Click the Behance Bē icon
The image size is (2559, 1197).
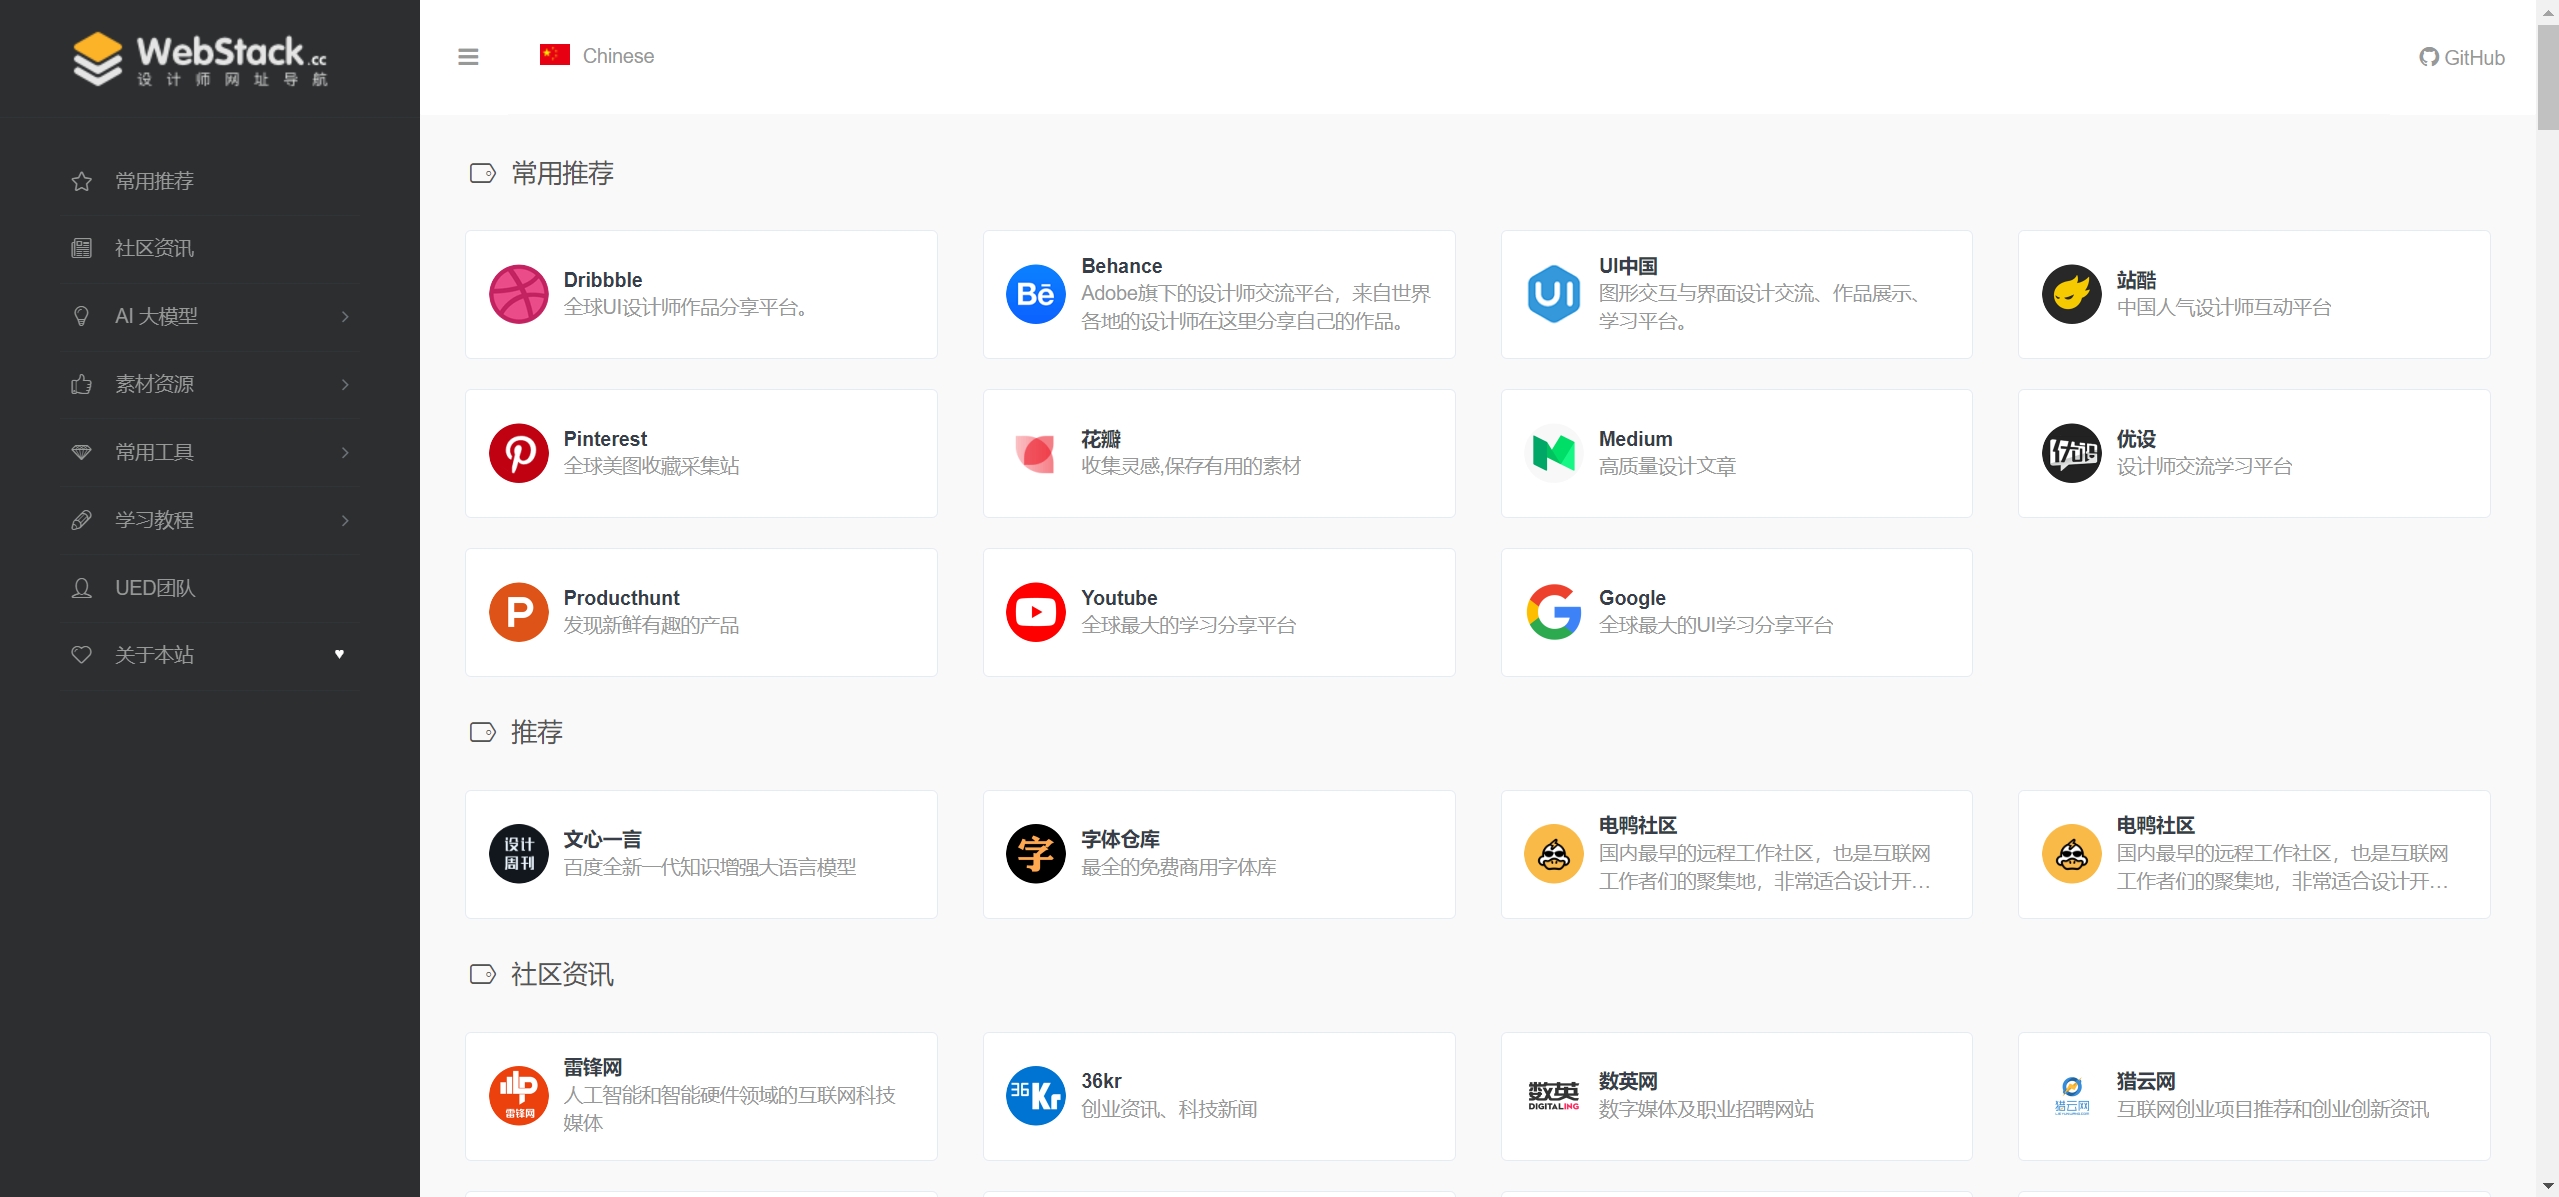pos(1035,294)
